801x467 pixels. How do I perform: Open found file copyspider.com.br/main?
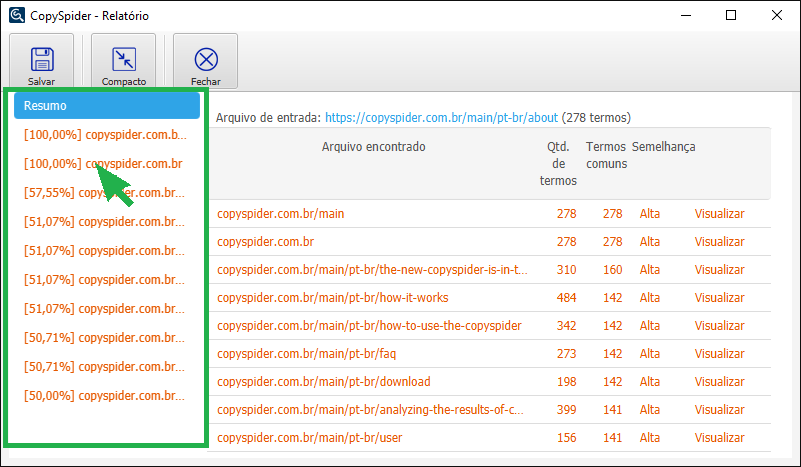(280, 214)
